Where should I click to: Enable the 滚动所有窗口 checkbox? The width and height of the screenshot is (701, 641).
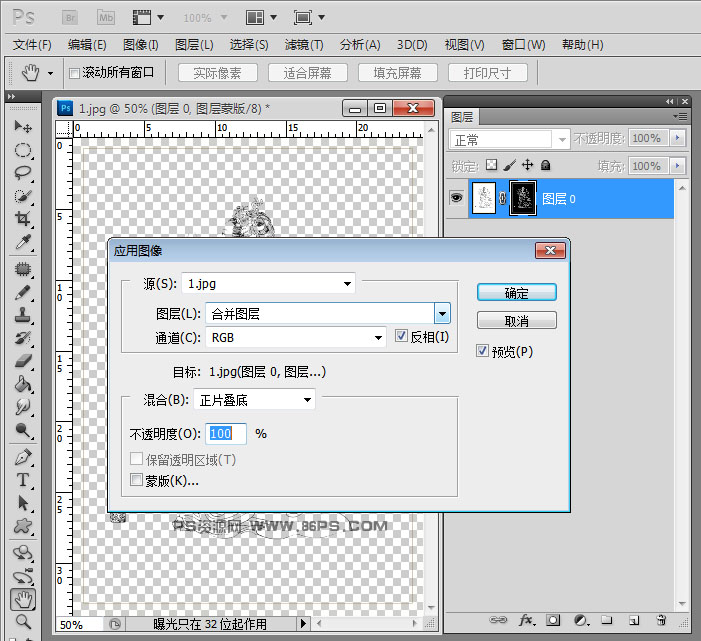point(75,73)
